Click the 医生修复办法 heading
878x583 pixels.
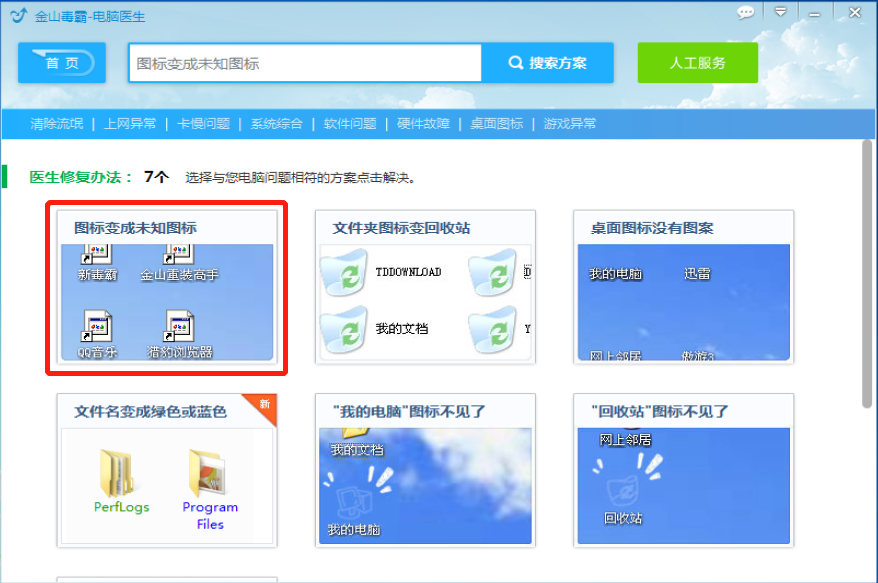tap(81, 177)
